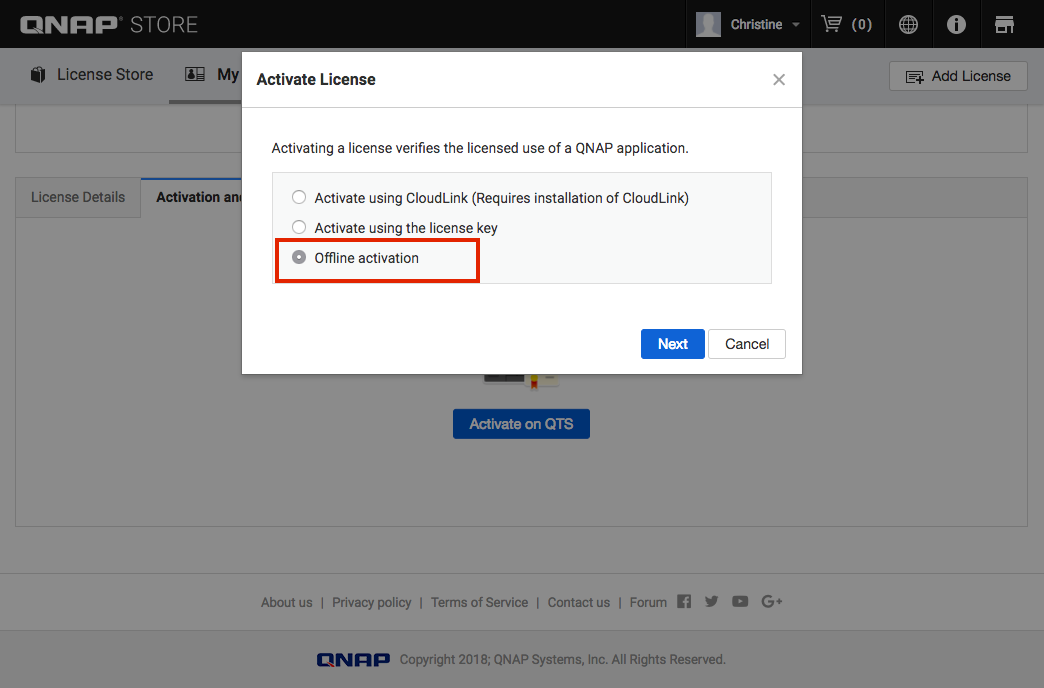Cancel the Activate License dialog
This screenshot has height=688, width=1044.
pos(746,344)
